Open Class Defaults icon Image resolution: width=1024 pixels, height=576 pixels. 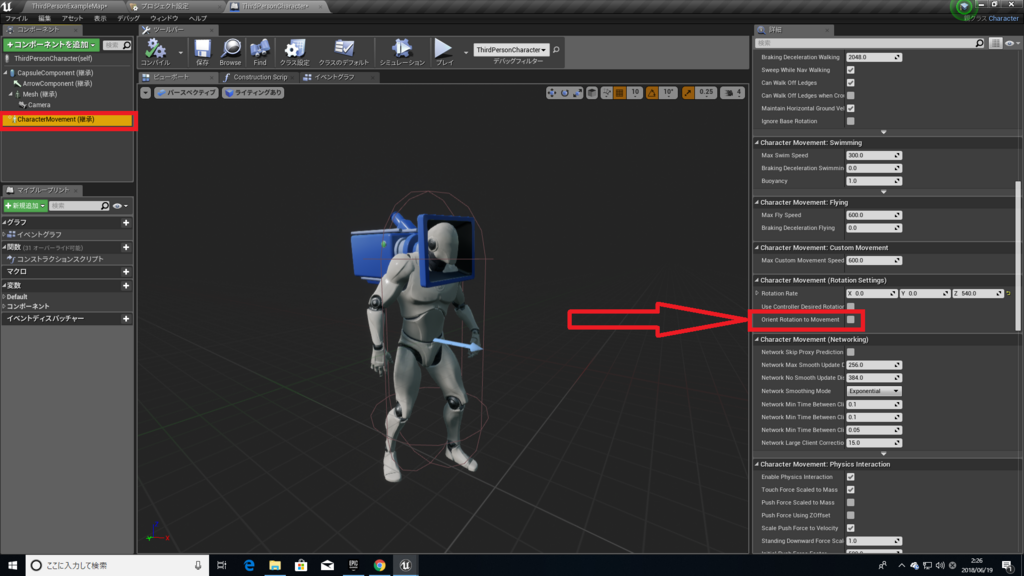coord(344,48)
